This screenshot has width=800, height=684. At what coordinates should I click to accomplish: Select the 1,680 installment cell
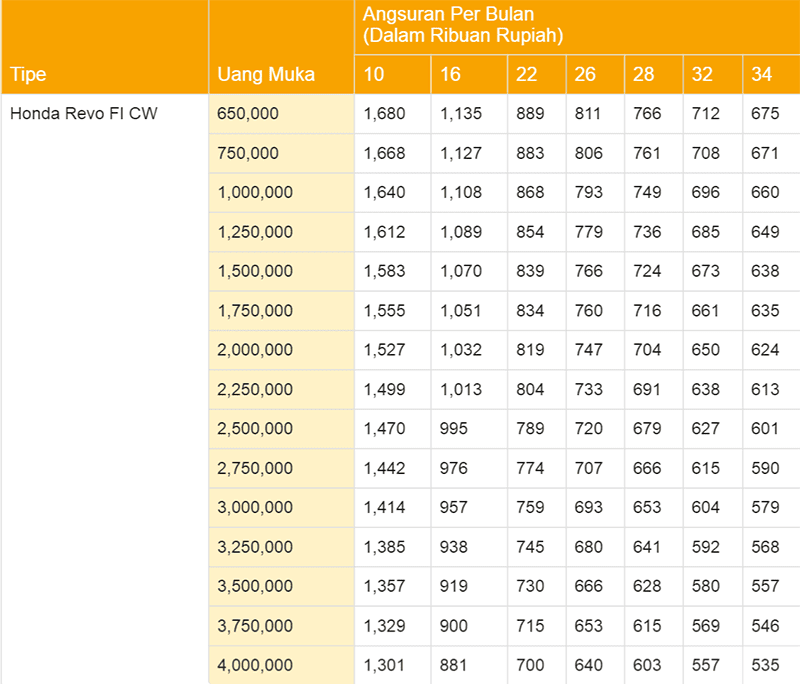point(385,114)
